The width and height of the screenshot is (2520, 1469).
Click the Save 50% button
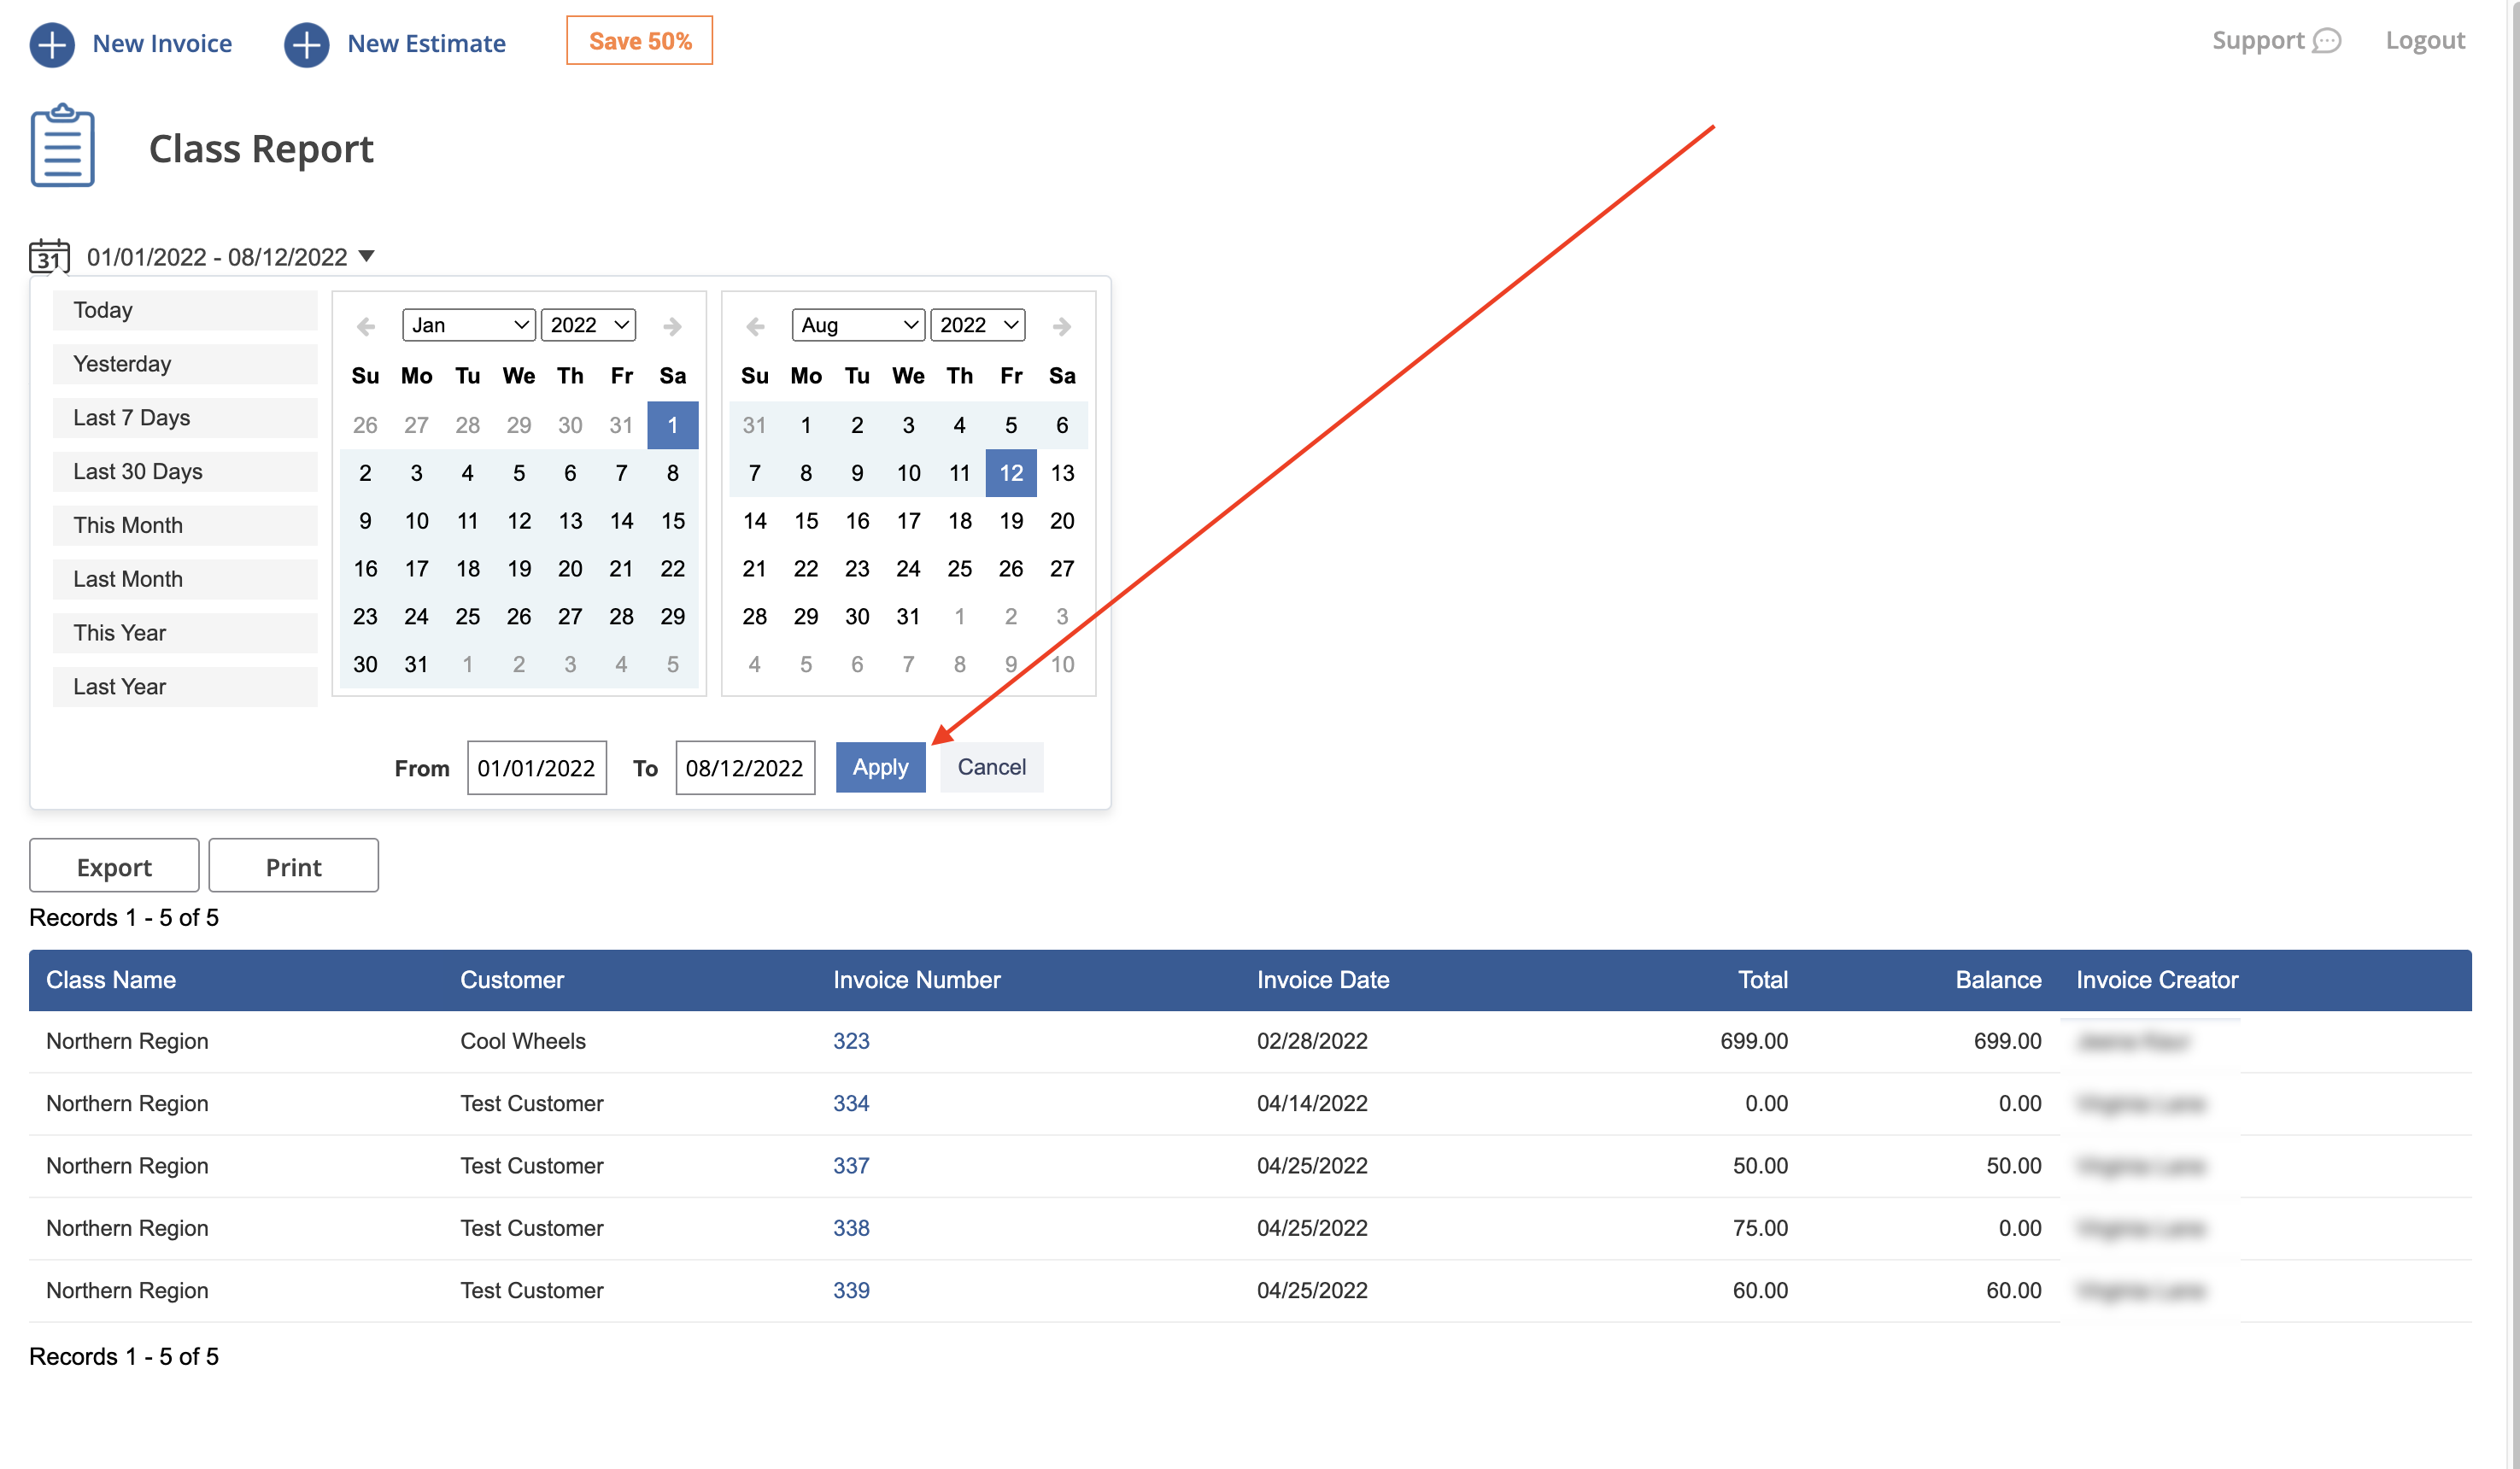click(639, 40)
